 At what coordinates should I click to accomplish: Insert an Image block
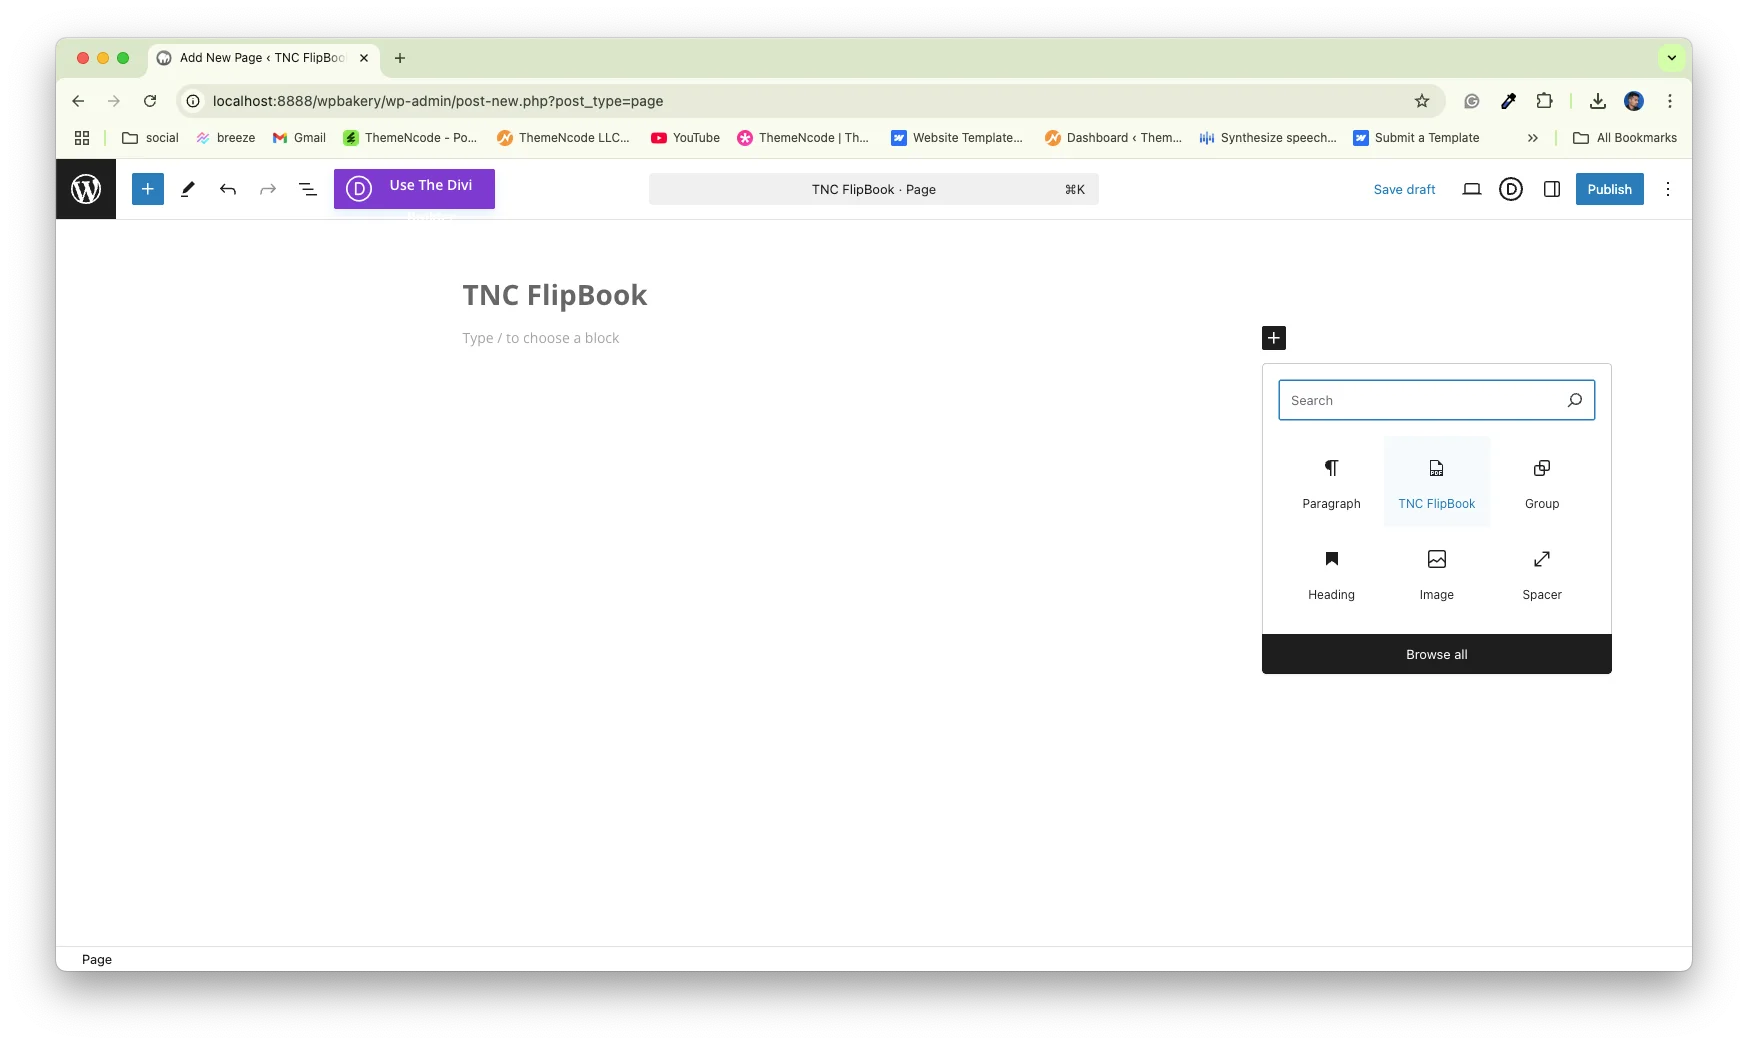(x=1436, y=574)
